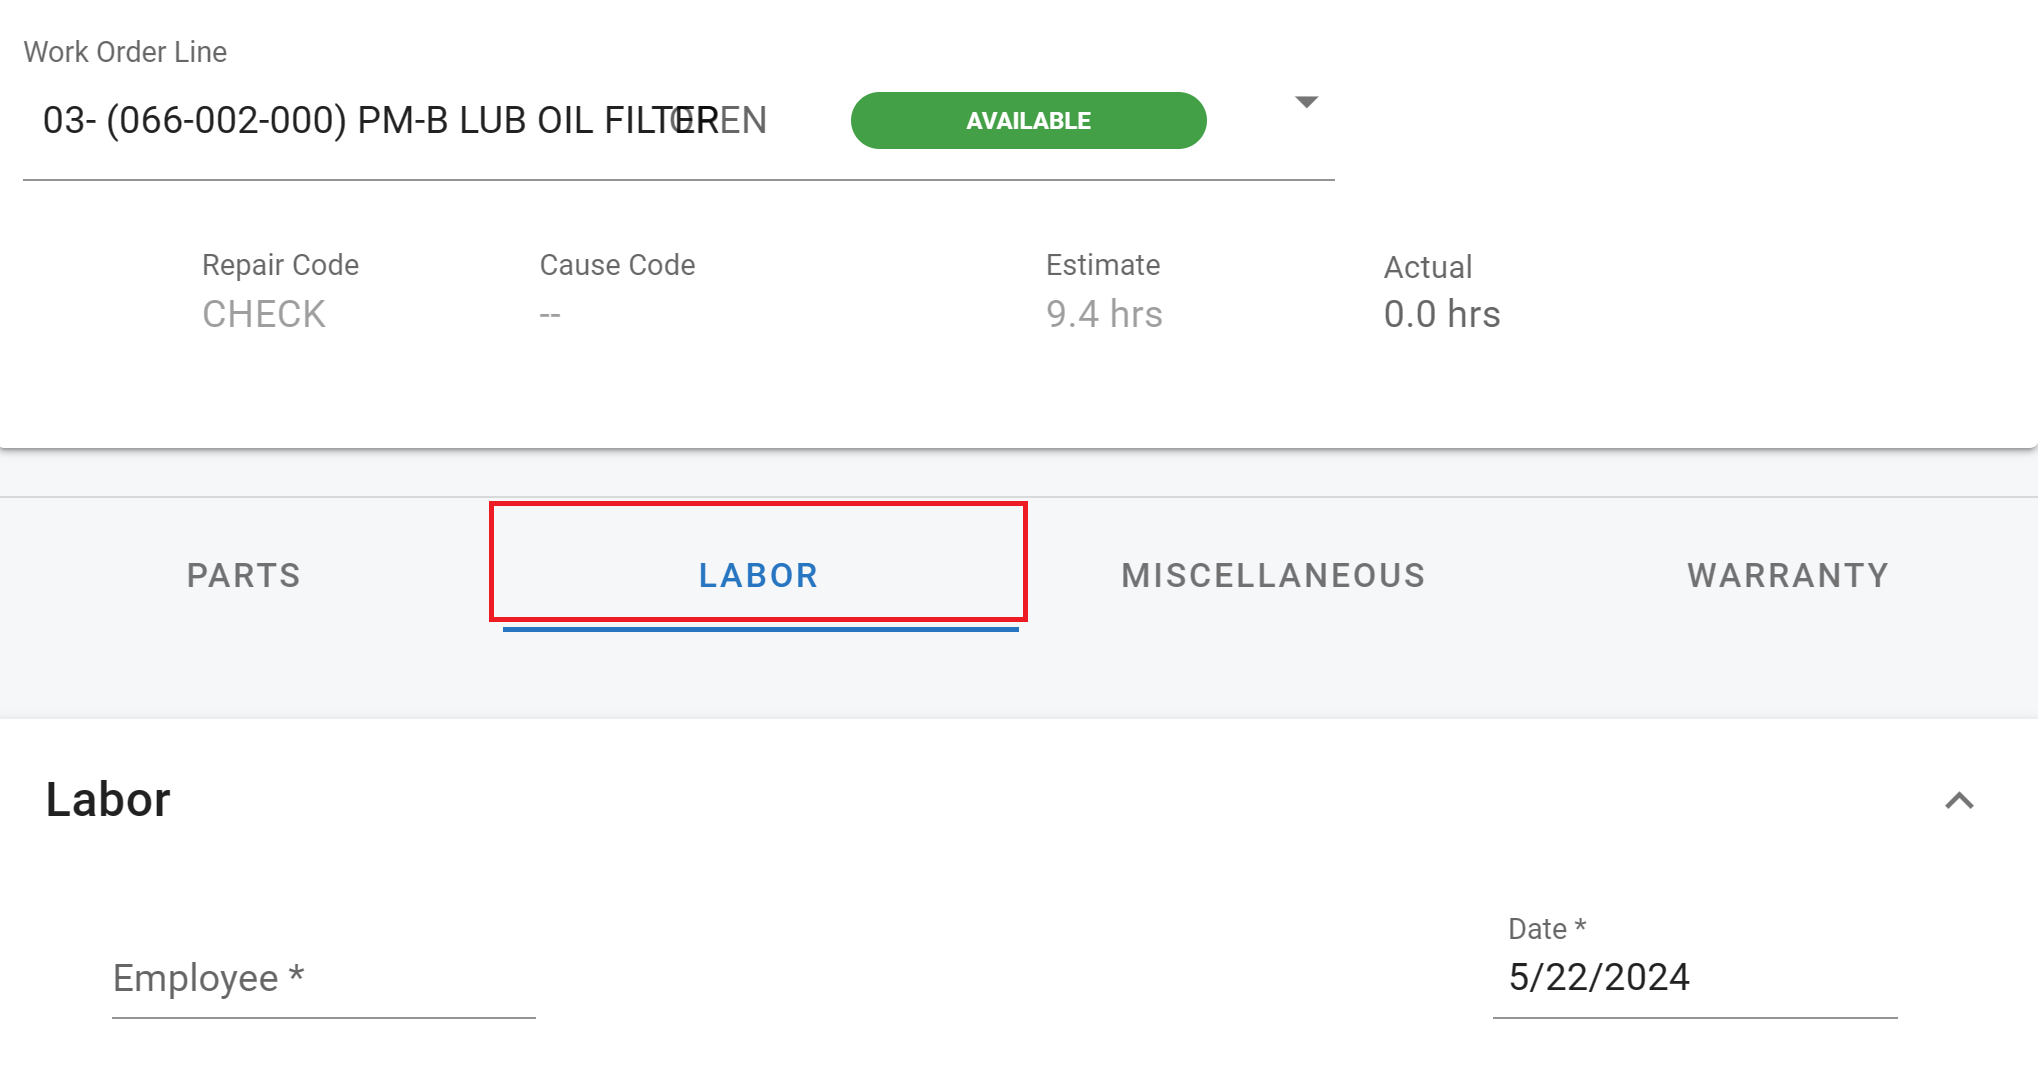The image size is (2038, 1073).
Task: Click the Repair Code label
Action: (280, 265)
